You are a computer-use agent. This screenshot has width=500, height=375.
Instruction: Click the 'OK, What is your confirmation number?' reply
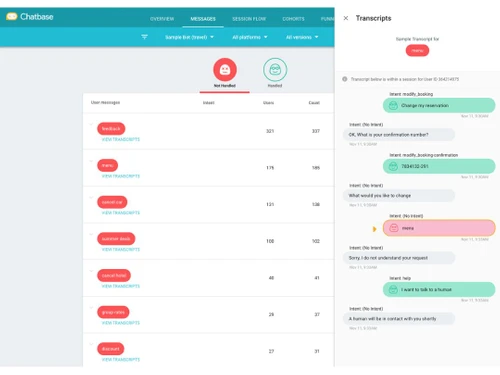pyautogui.click(x=399, y=135)
